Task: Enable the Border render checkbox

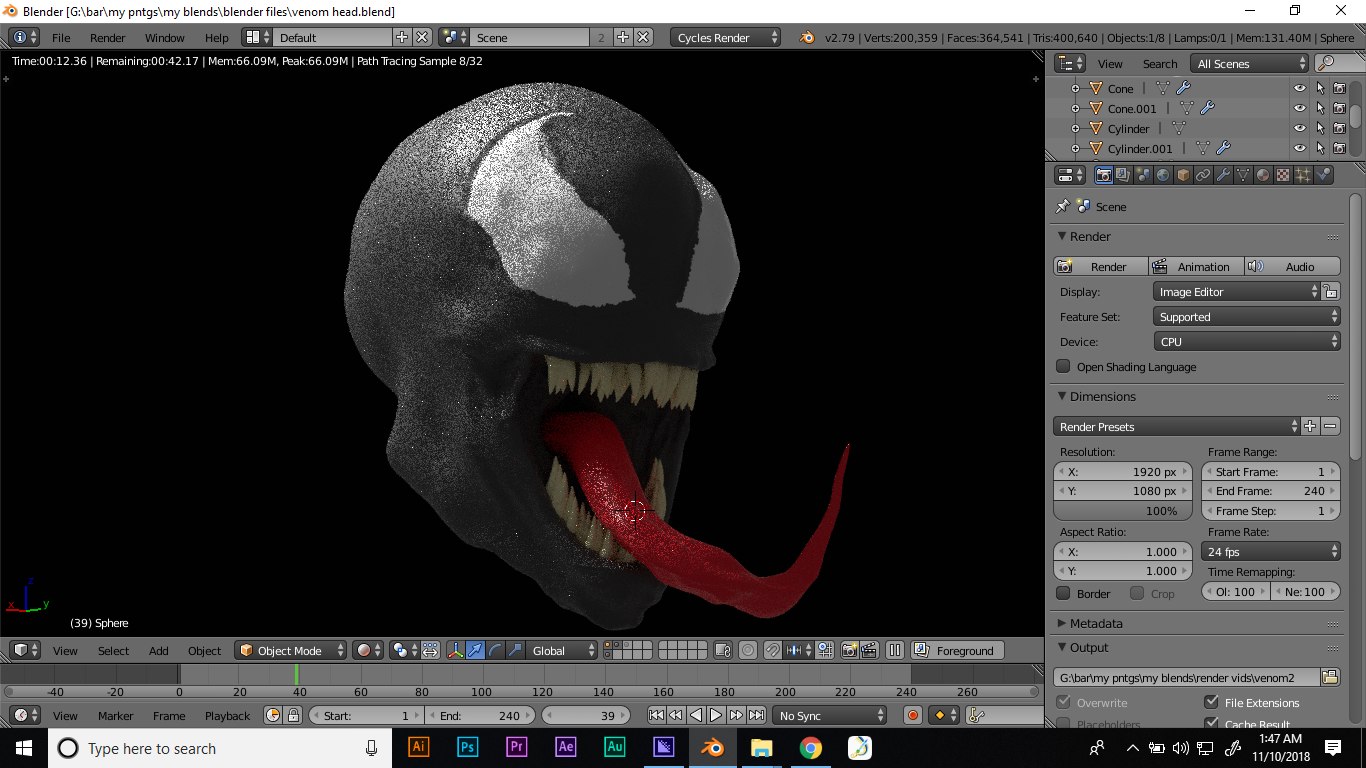Action: point(1063,593)
